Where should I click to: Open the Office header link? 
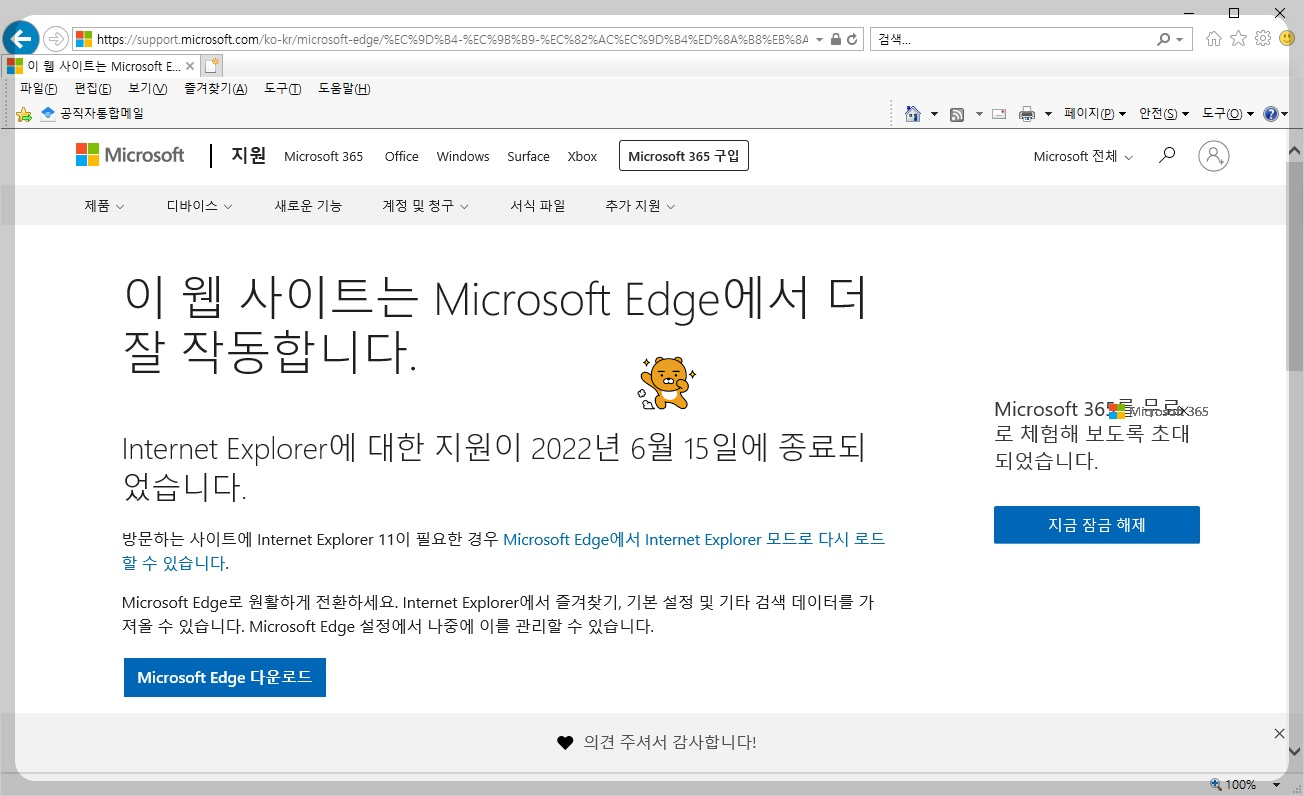[402, 157]
